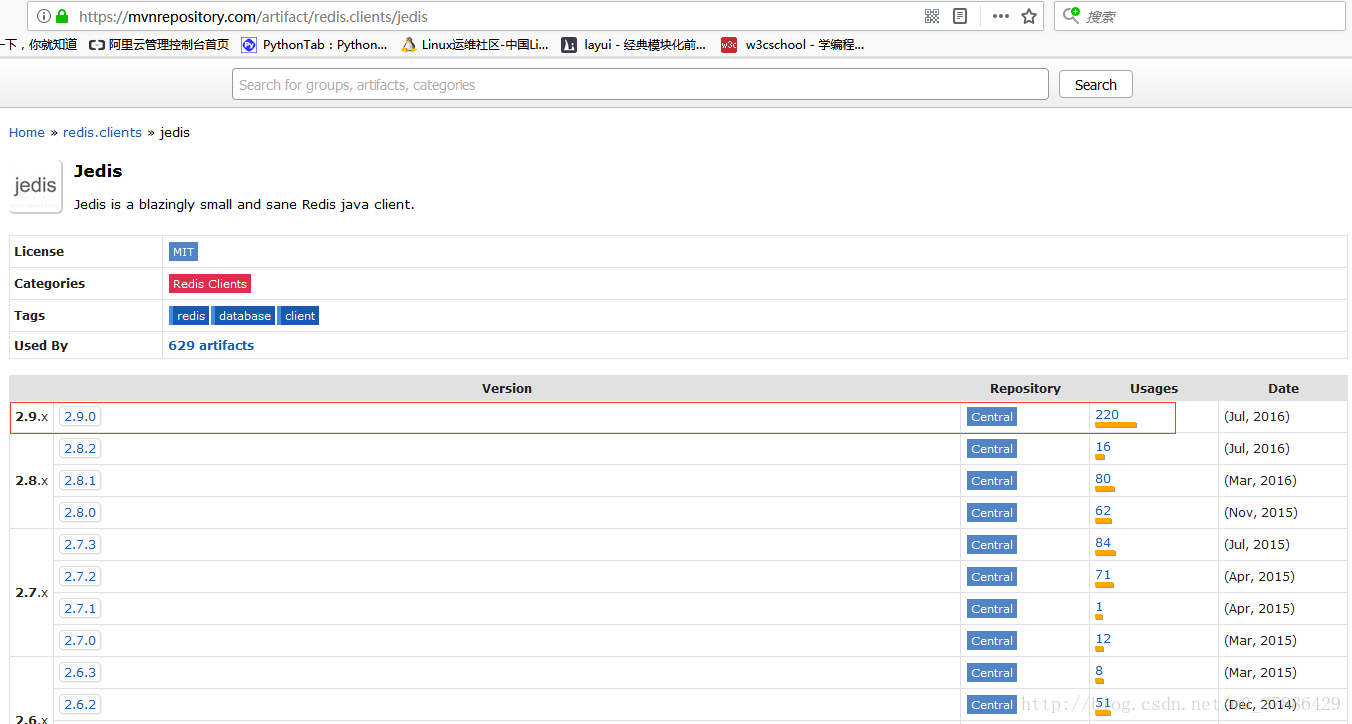Click the browser address bar URL

[253, 16]
